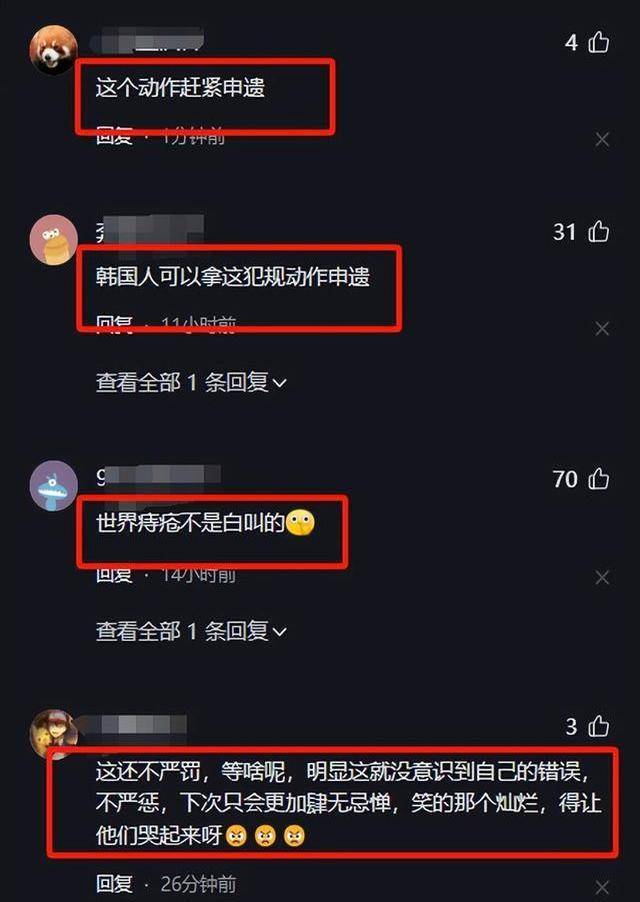Open the blue monster avatar profile
The image size is (640, 902).
[53, 486]
